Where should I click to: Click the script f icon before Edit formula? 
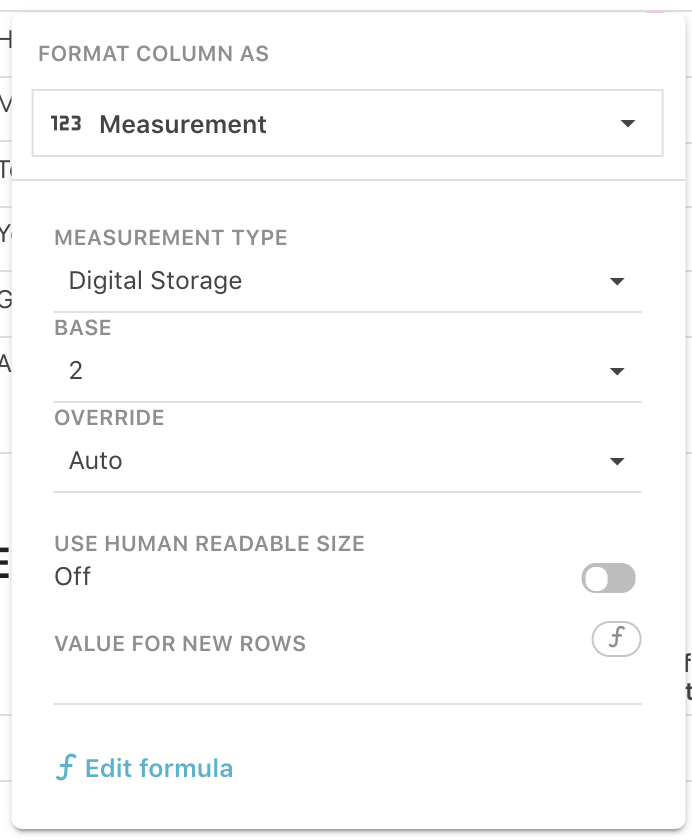65,768
